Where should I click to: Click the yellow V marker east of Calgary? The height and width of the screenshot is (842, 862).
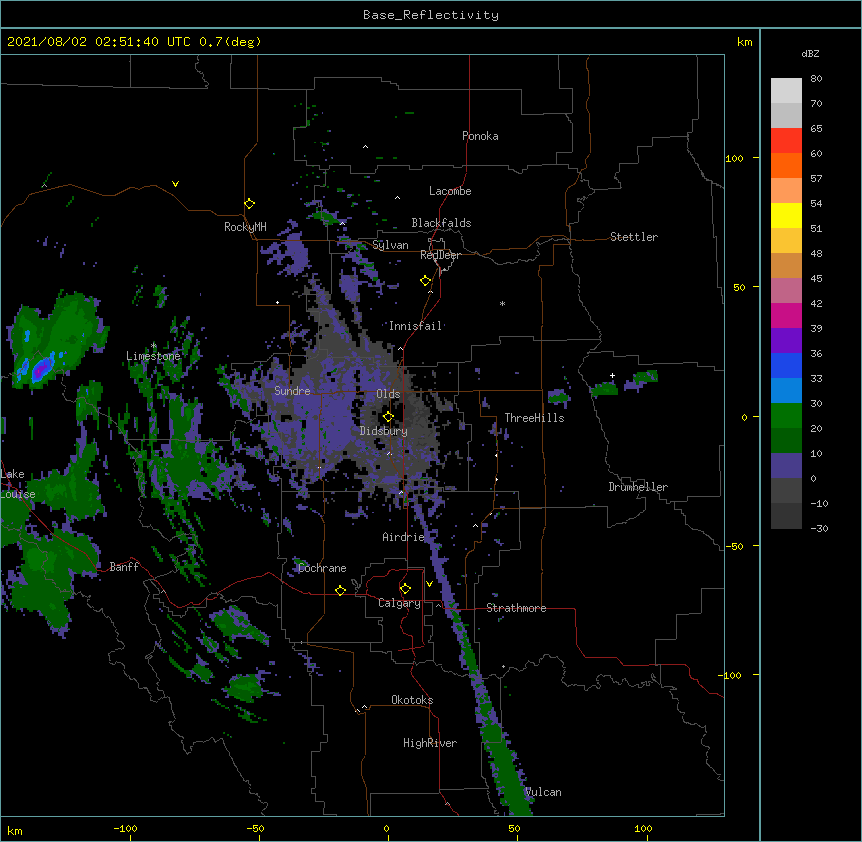[429, 584]
